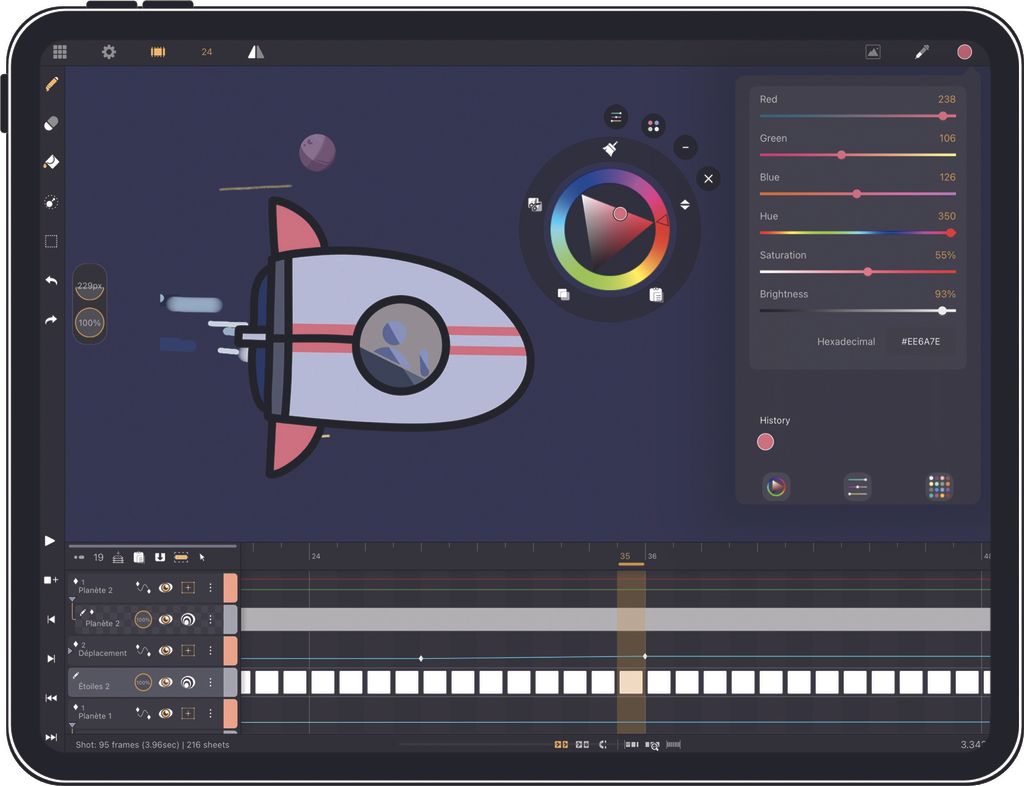Click the Undo arrow icon
This screenshot has width=1024, height=786.
(51, 281)
